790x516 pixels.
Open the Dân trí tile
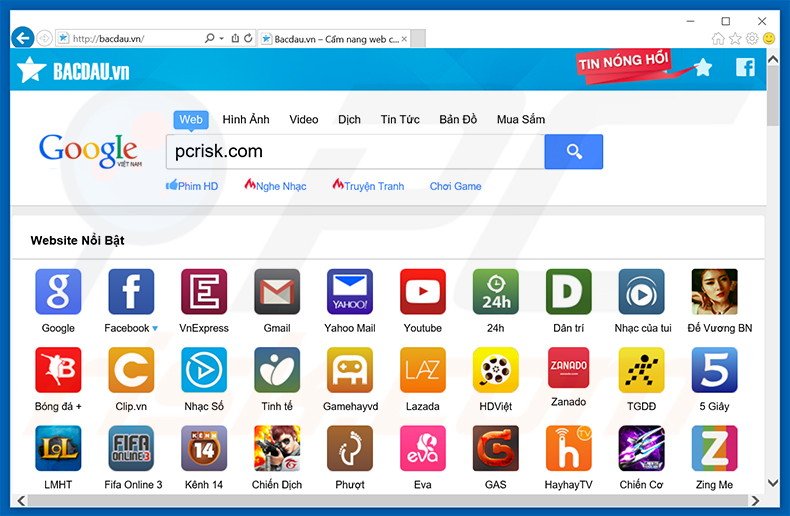(568, 292)
